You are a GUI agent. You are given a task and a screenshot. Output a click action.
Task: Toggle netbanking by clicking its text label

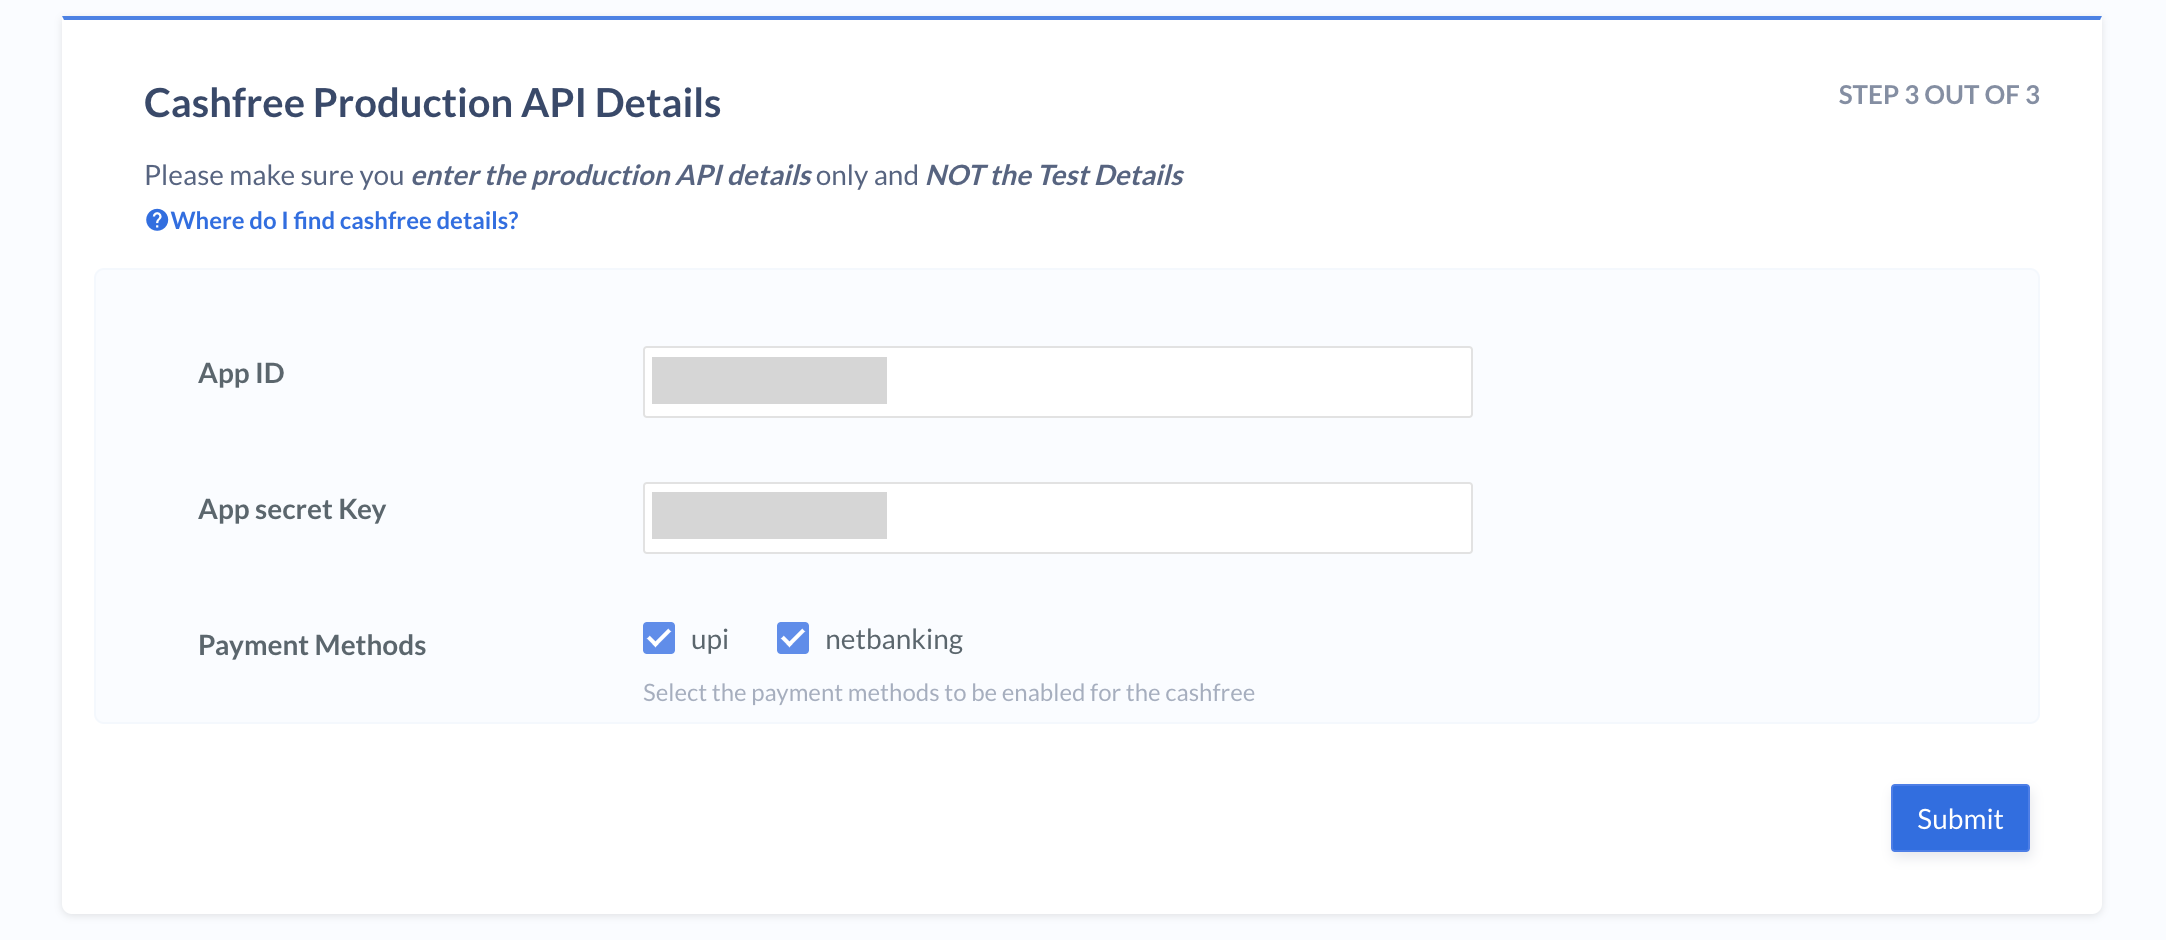coord(894,640)
